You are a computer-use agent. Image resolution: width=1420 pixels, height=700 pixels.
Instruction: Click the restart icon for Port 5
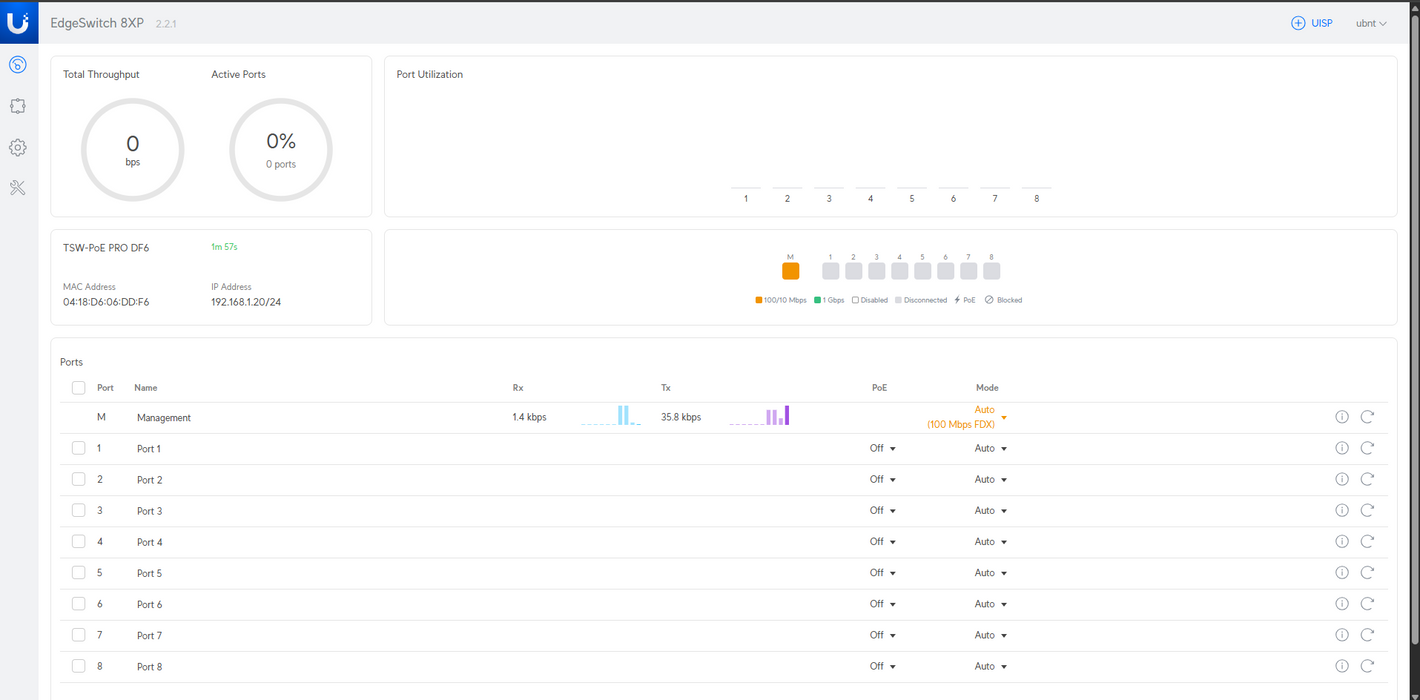coord(1367,573)
